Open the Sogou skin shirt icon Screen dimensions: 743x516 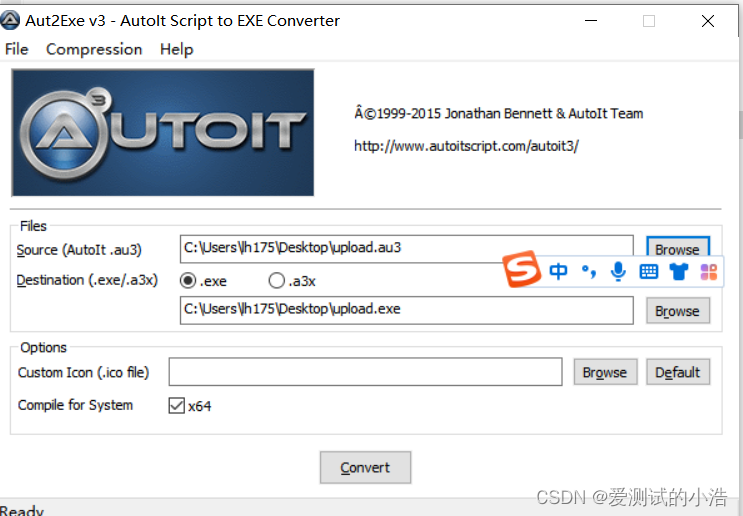(x=679, y=272)
